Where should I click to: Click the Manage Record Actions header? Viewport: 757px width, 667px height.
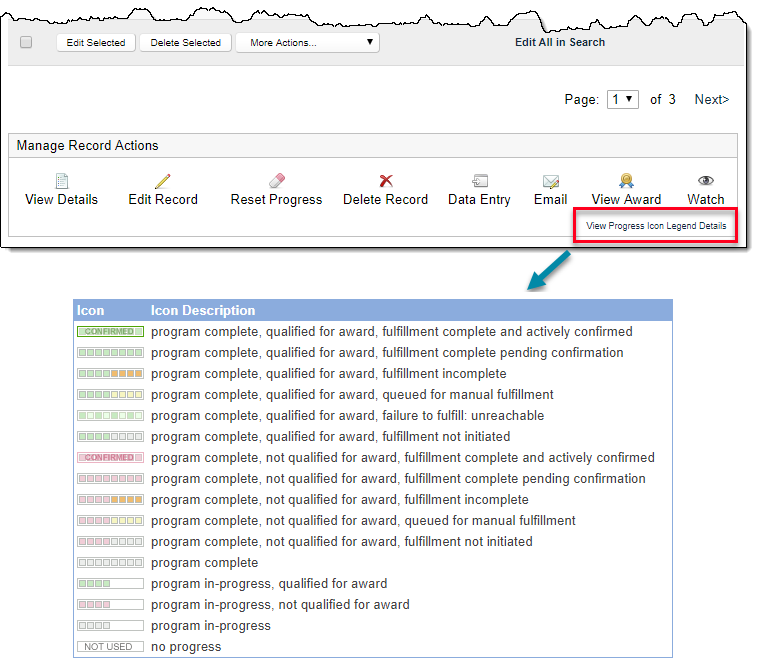tap(87, 146)
